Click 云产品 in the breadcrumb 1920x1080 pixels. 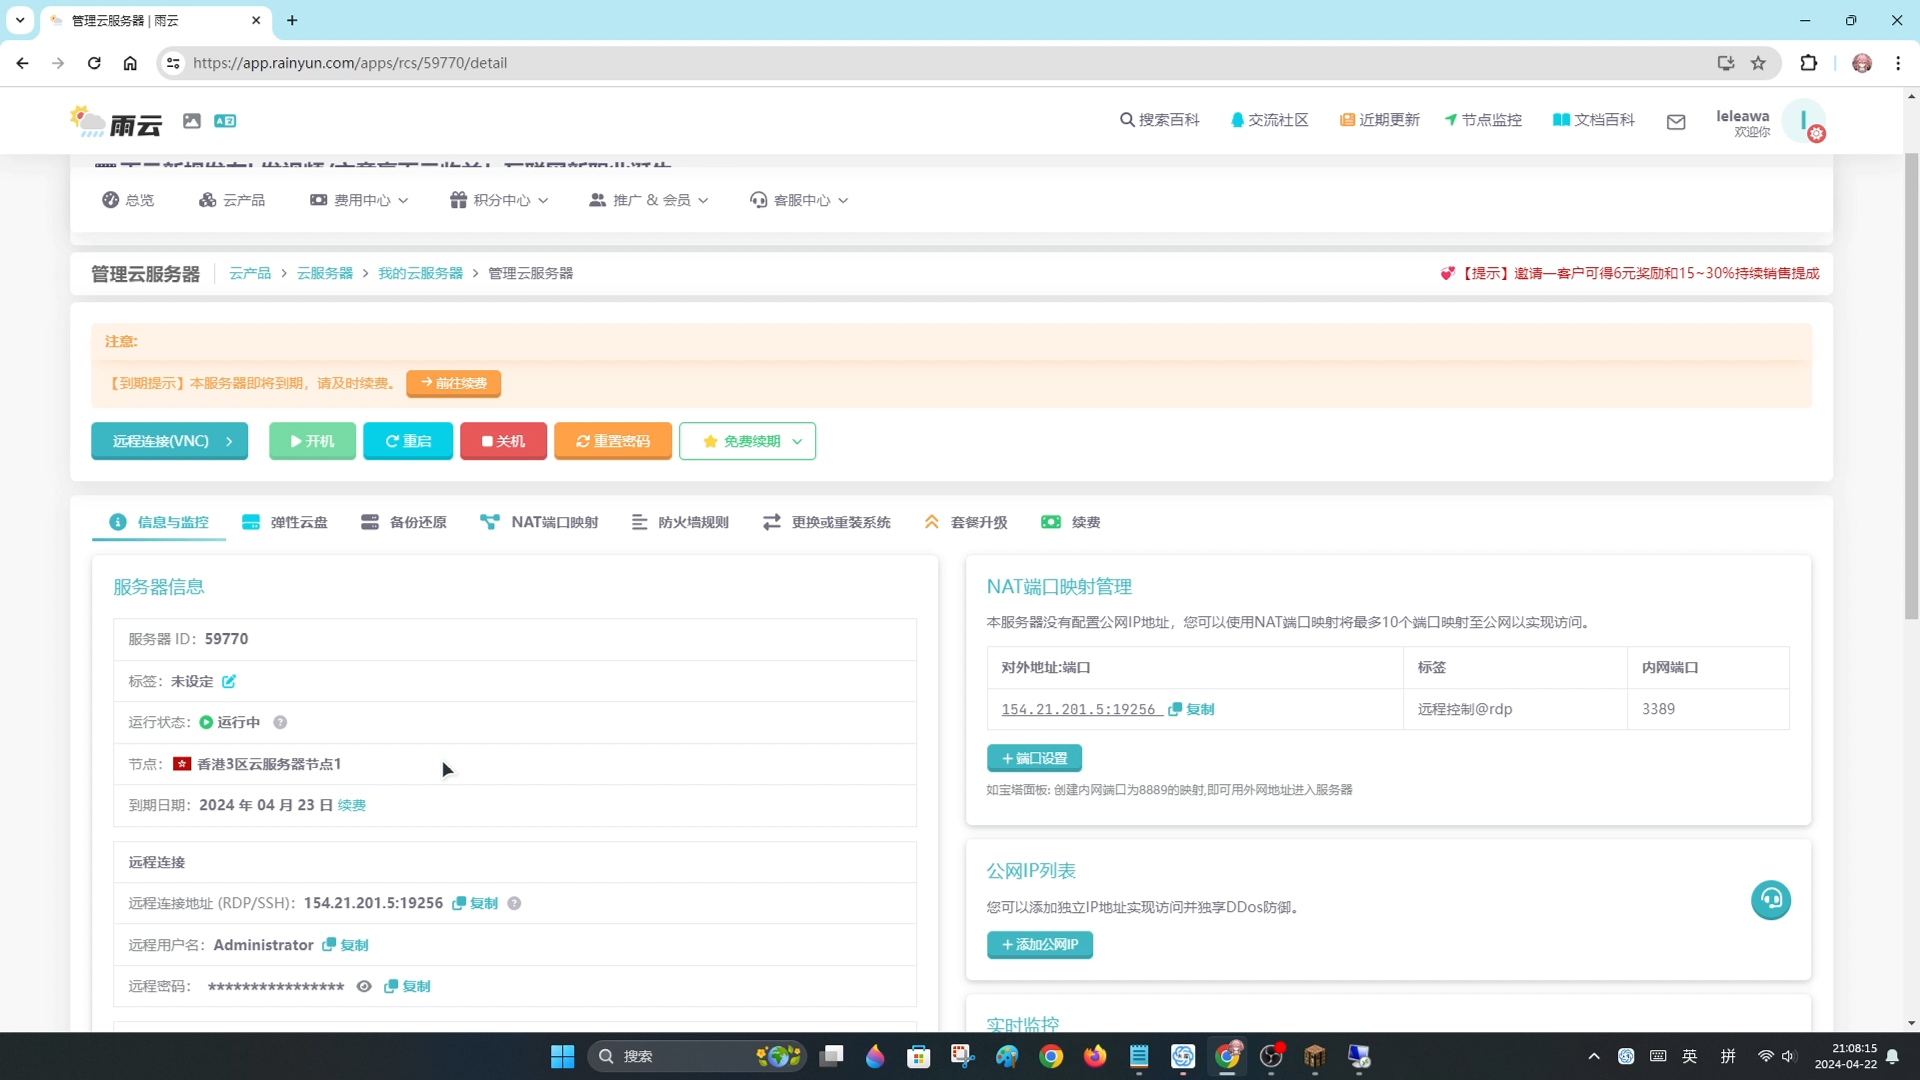[x=250, y=273]
